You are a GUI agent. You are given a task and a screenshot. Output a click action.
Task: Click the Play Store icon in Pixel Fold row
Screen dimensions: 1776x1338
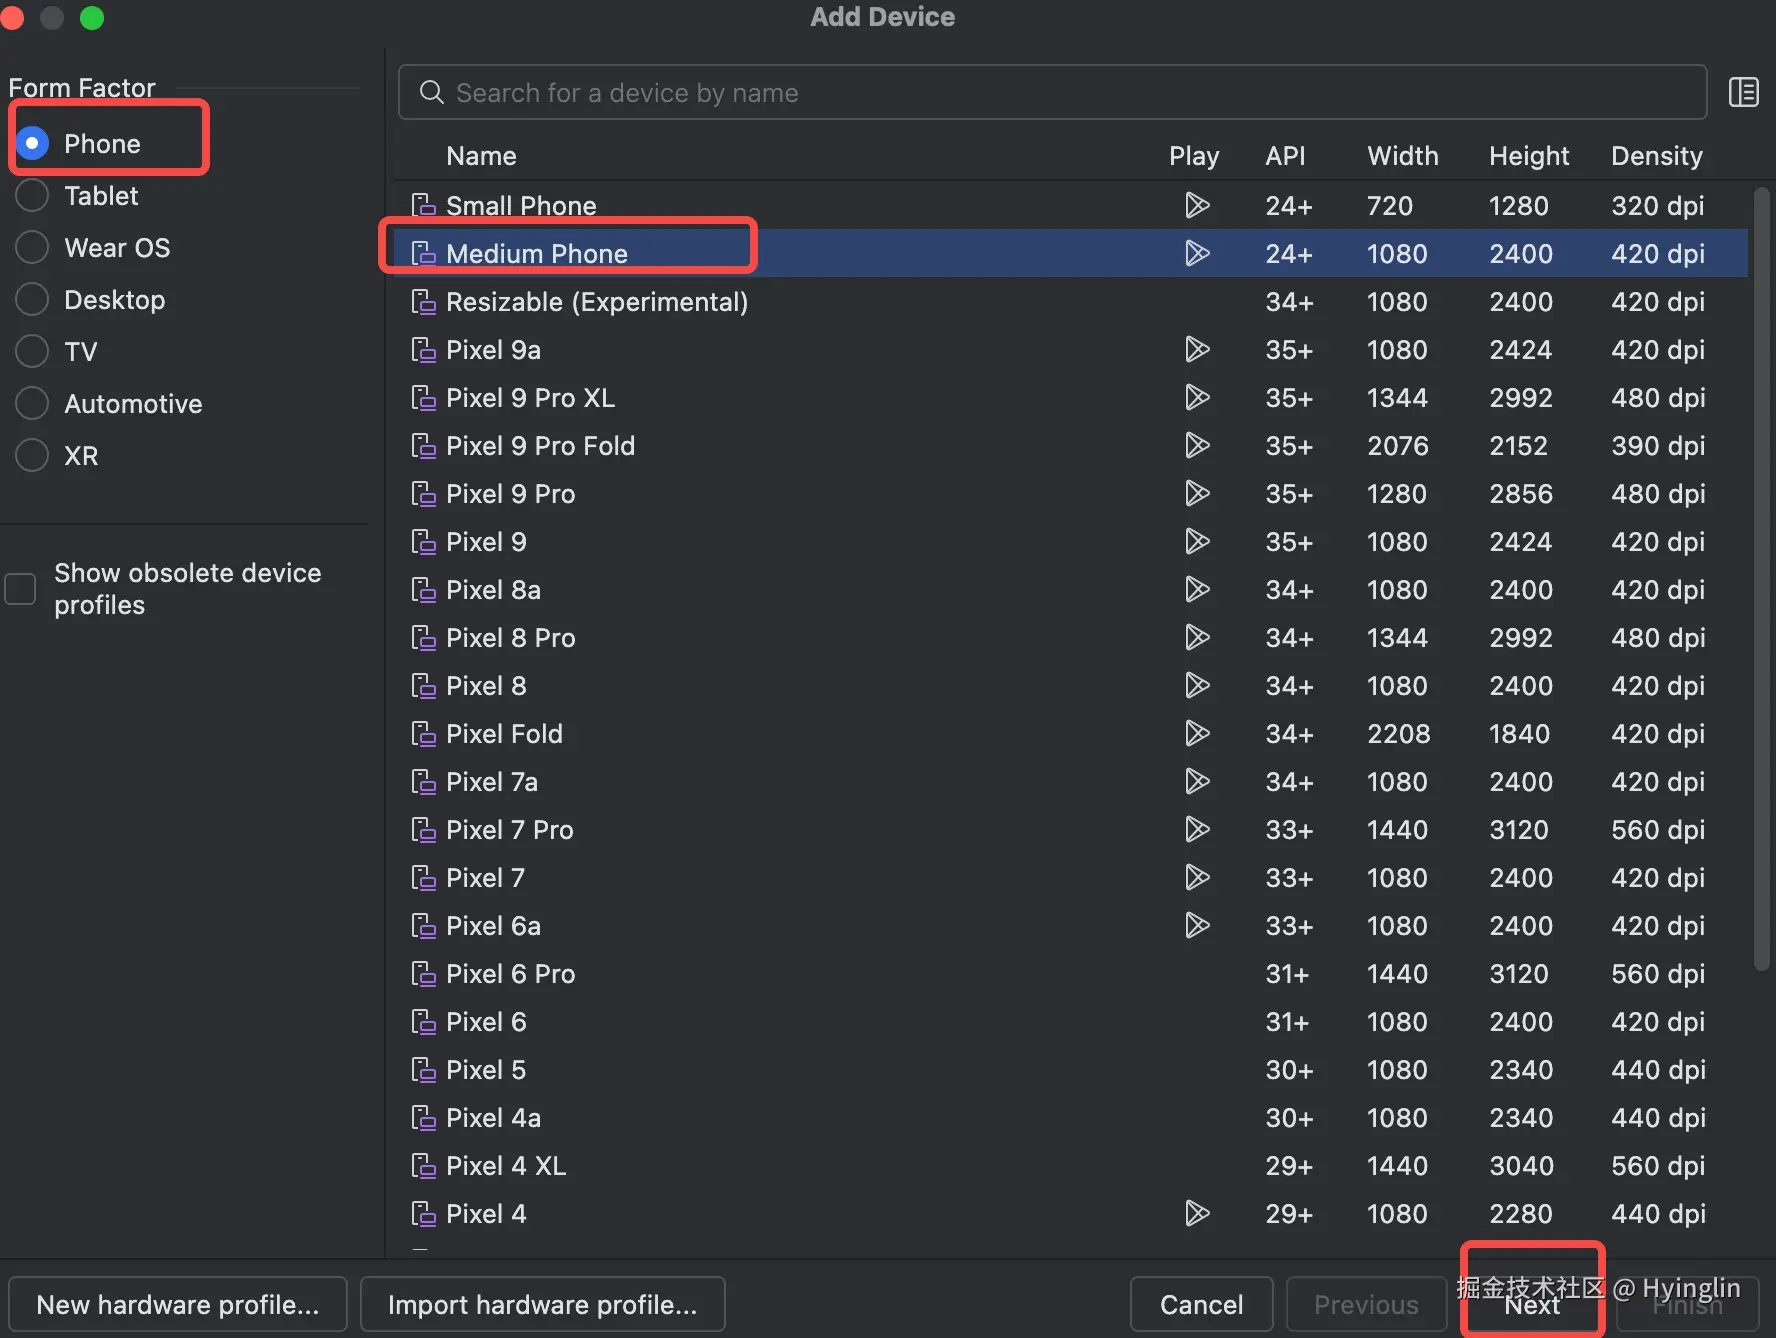click(1196, 733)
